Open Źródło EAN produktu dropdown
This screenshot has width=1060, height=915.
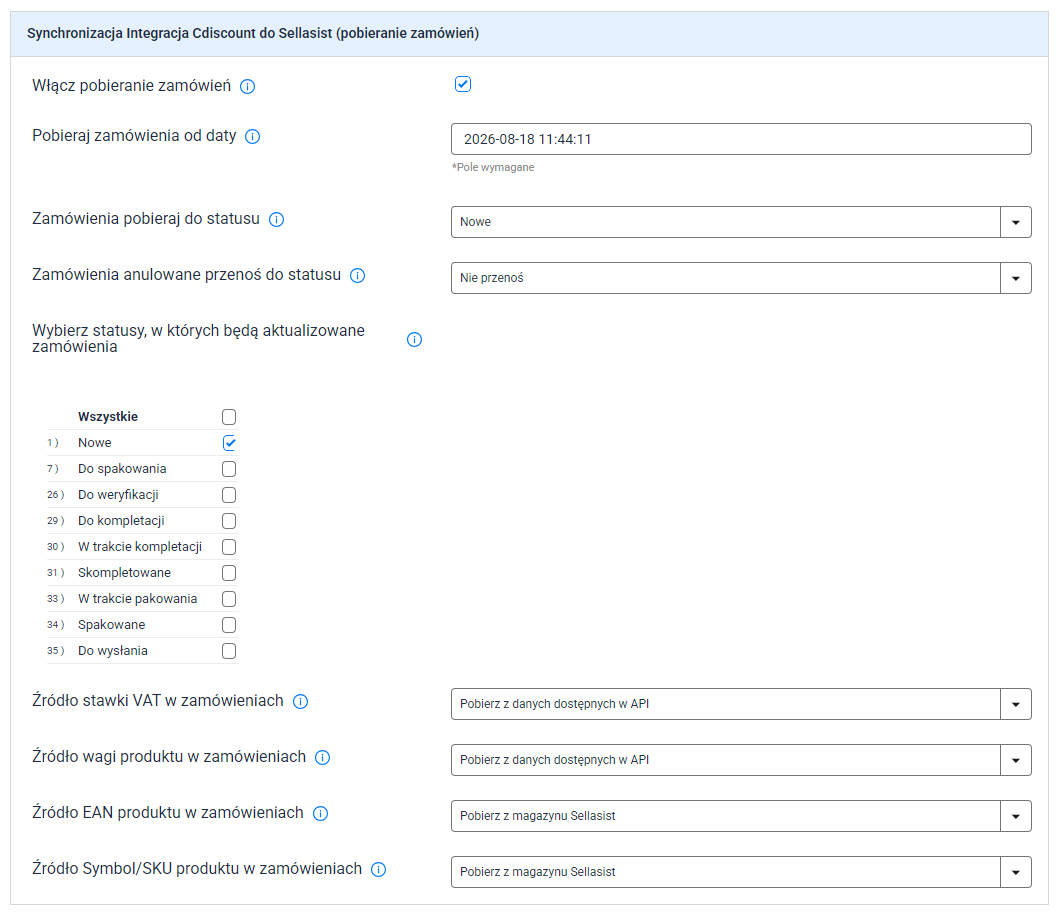click(x=741, y=816)
